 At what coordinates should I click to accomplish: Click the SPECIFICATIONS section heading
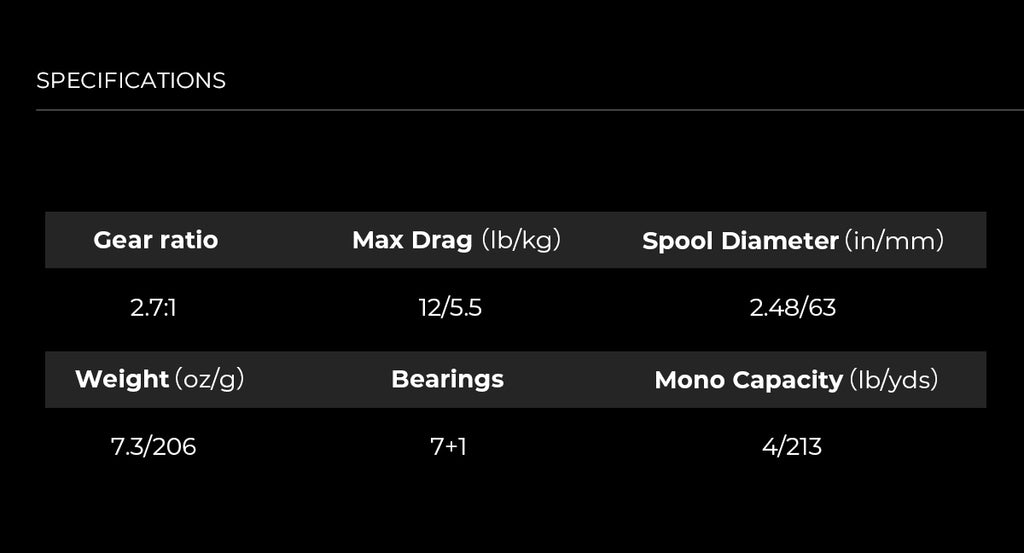(x=131, y=81)
